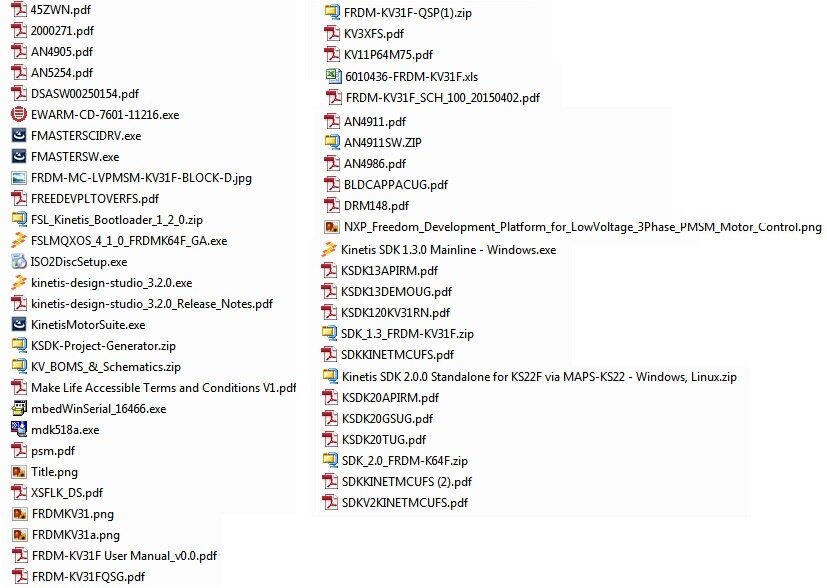
Task: Select file name SDKKINETMCUFS (2).pdf
Action: point(407,482)
